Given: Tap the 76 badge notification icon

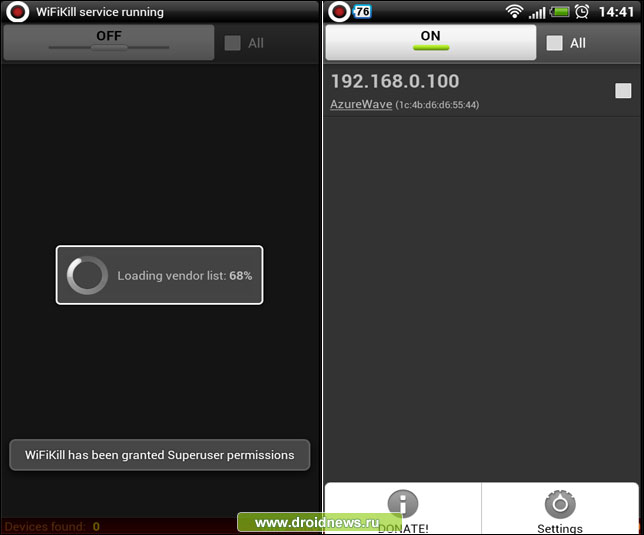Looking at the screenshot, I should 362,11.
